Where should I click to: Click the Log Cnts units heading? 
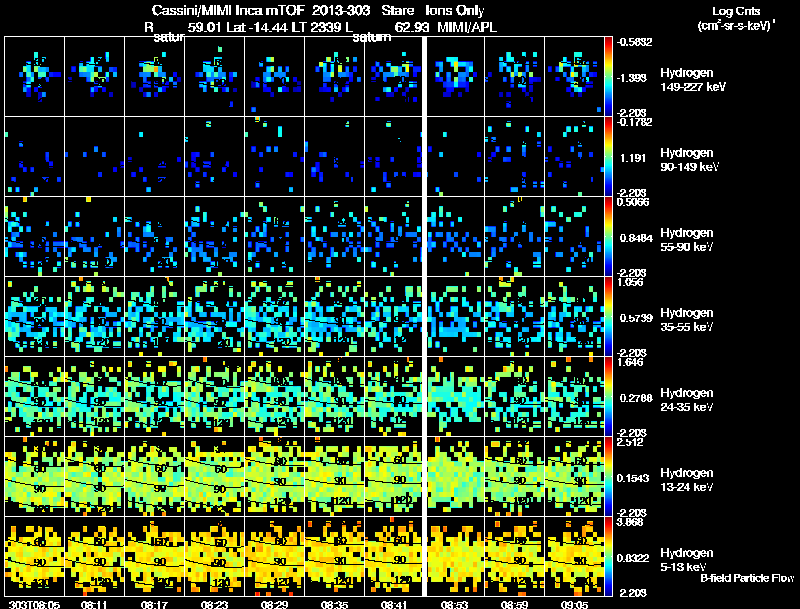pos(736,18)
